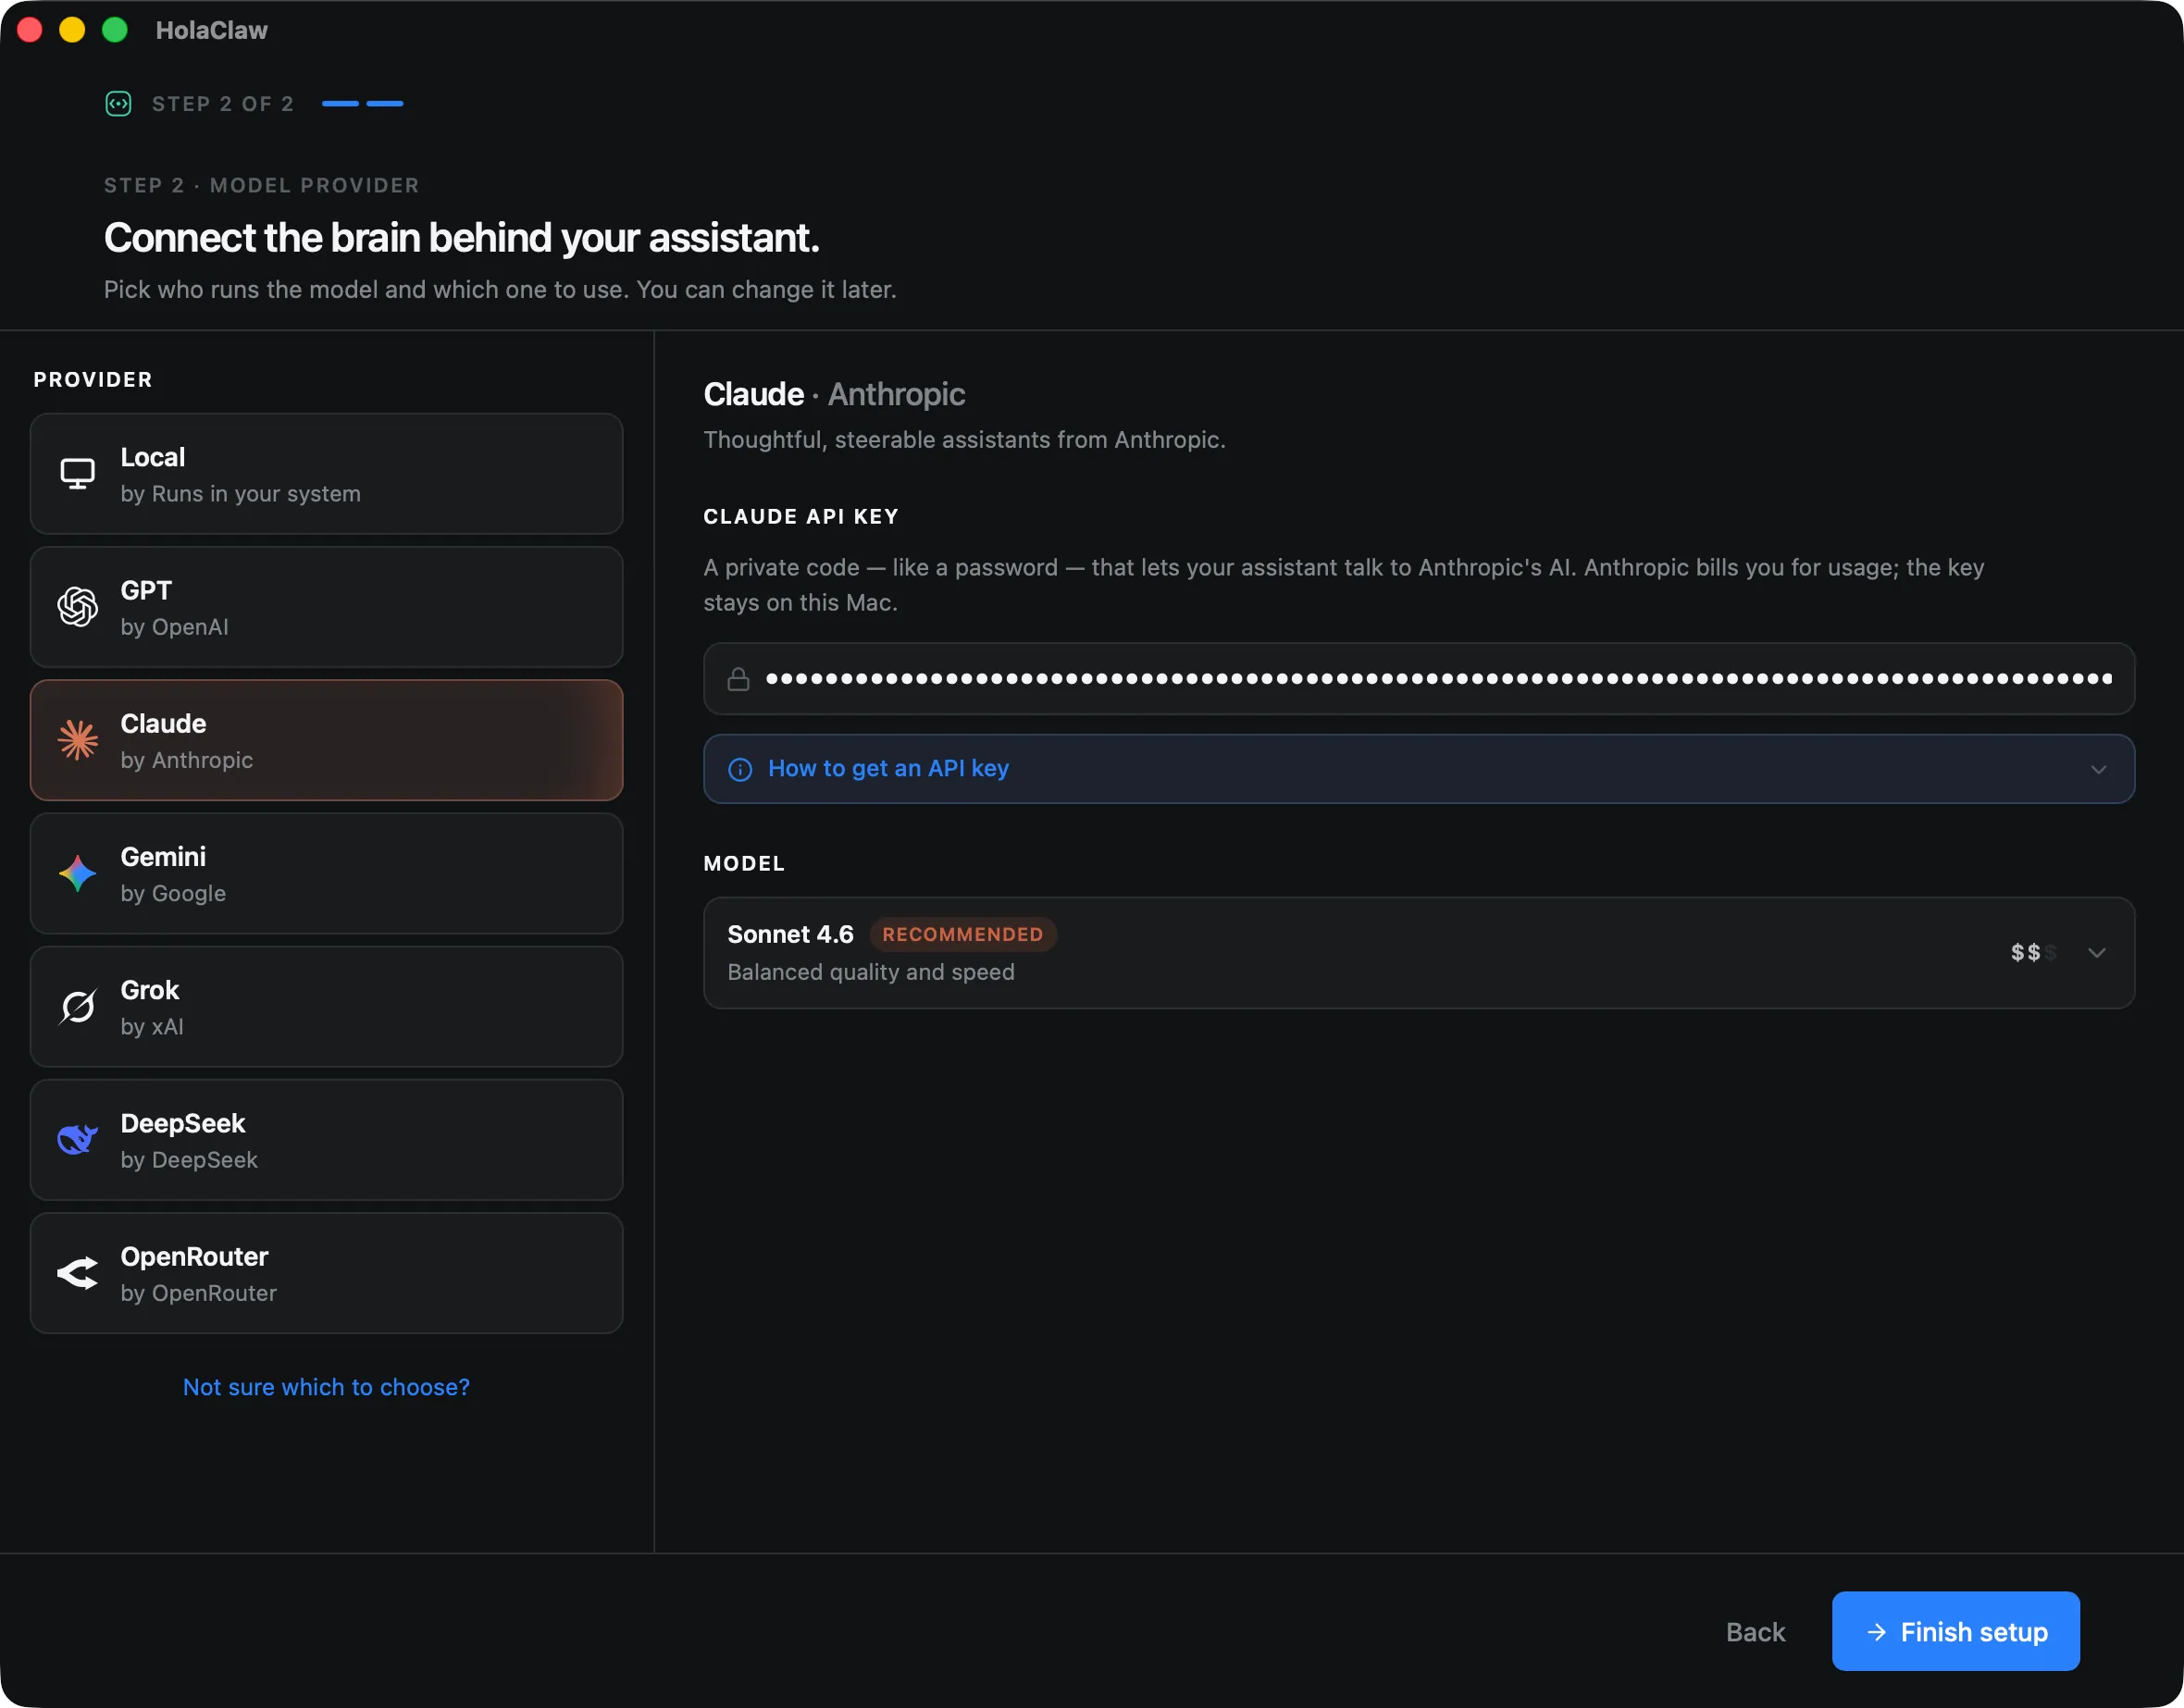The image size is (2184, 1708).
Task: Click the "PROVIDER" section heading
Action: (93, 380)
